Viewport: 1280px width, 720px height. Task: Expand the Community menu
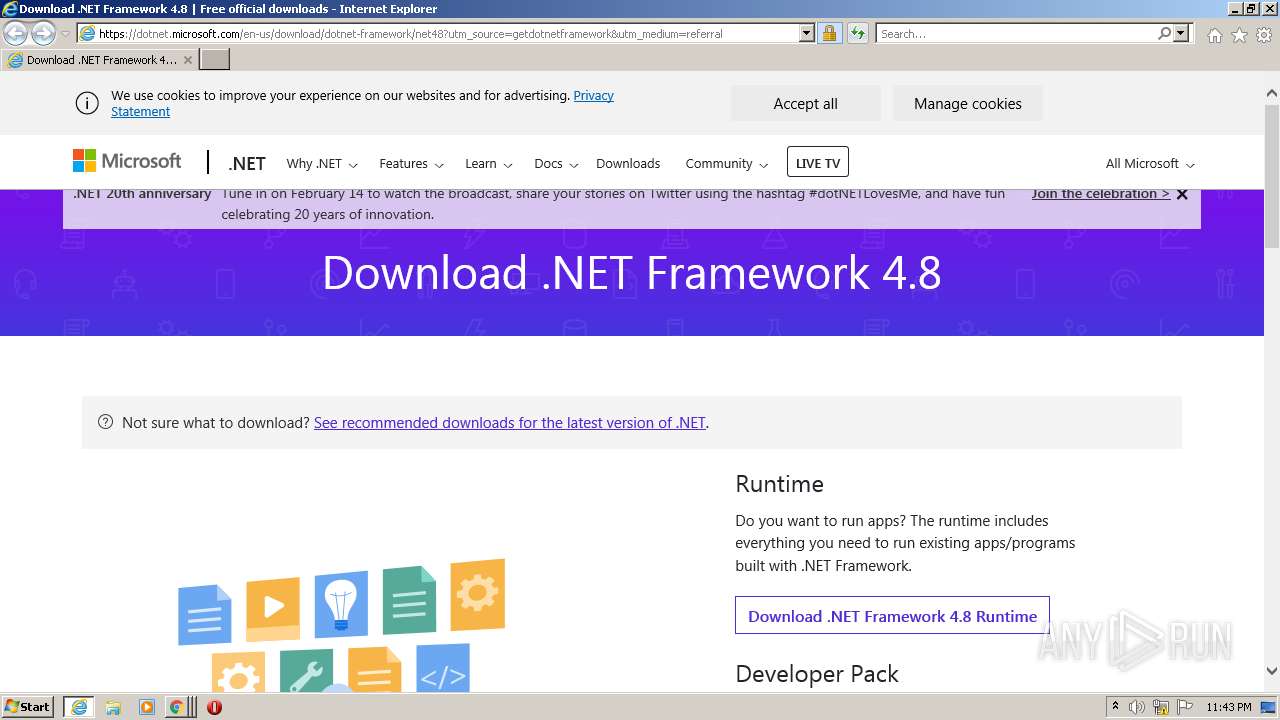(x=727, y=163)
